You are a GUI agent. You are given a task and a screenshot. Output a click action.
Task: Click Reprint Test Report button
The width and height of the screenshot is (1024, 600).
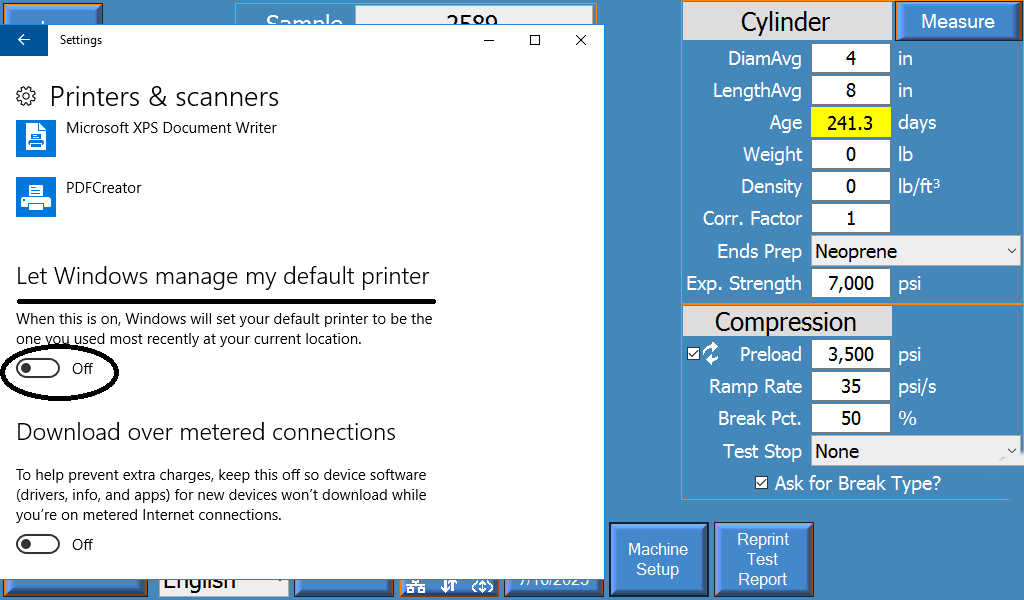763,559
